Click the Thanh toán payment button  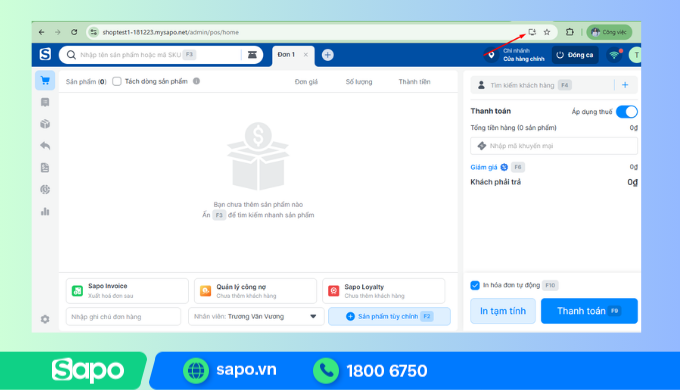pyautogui.click(x=589, y=311)
